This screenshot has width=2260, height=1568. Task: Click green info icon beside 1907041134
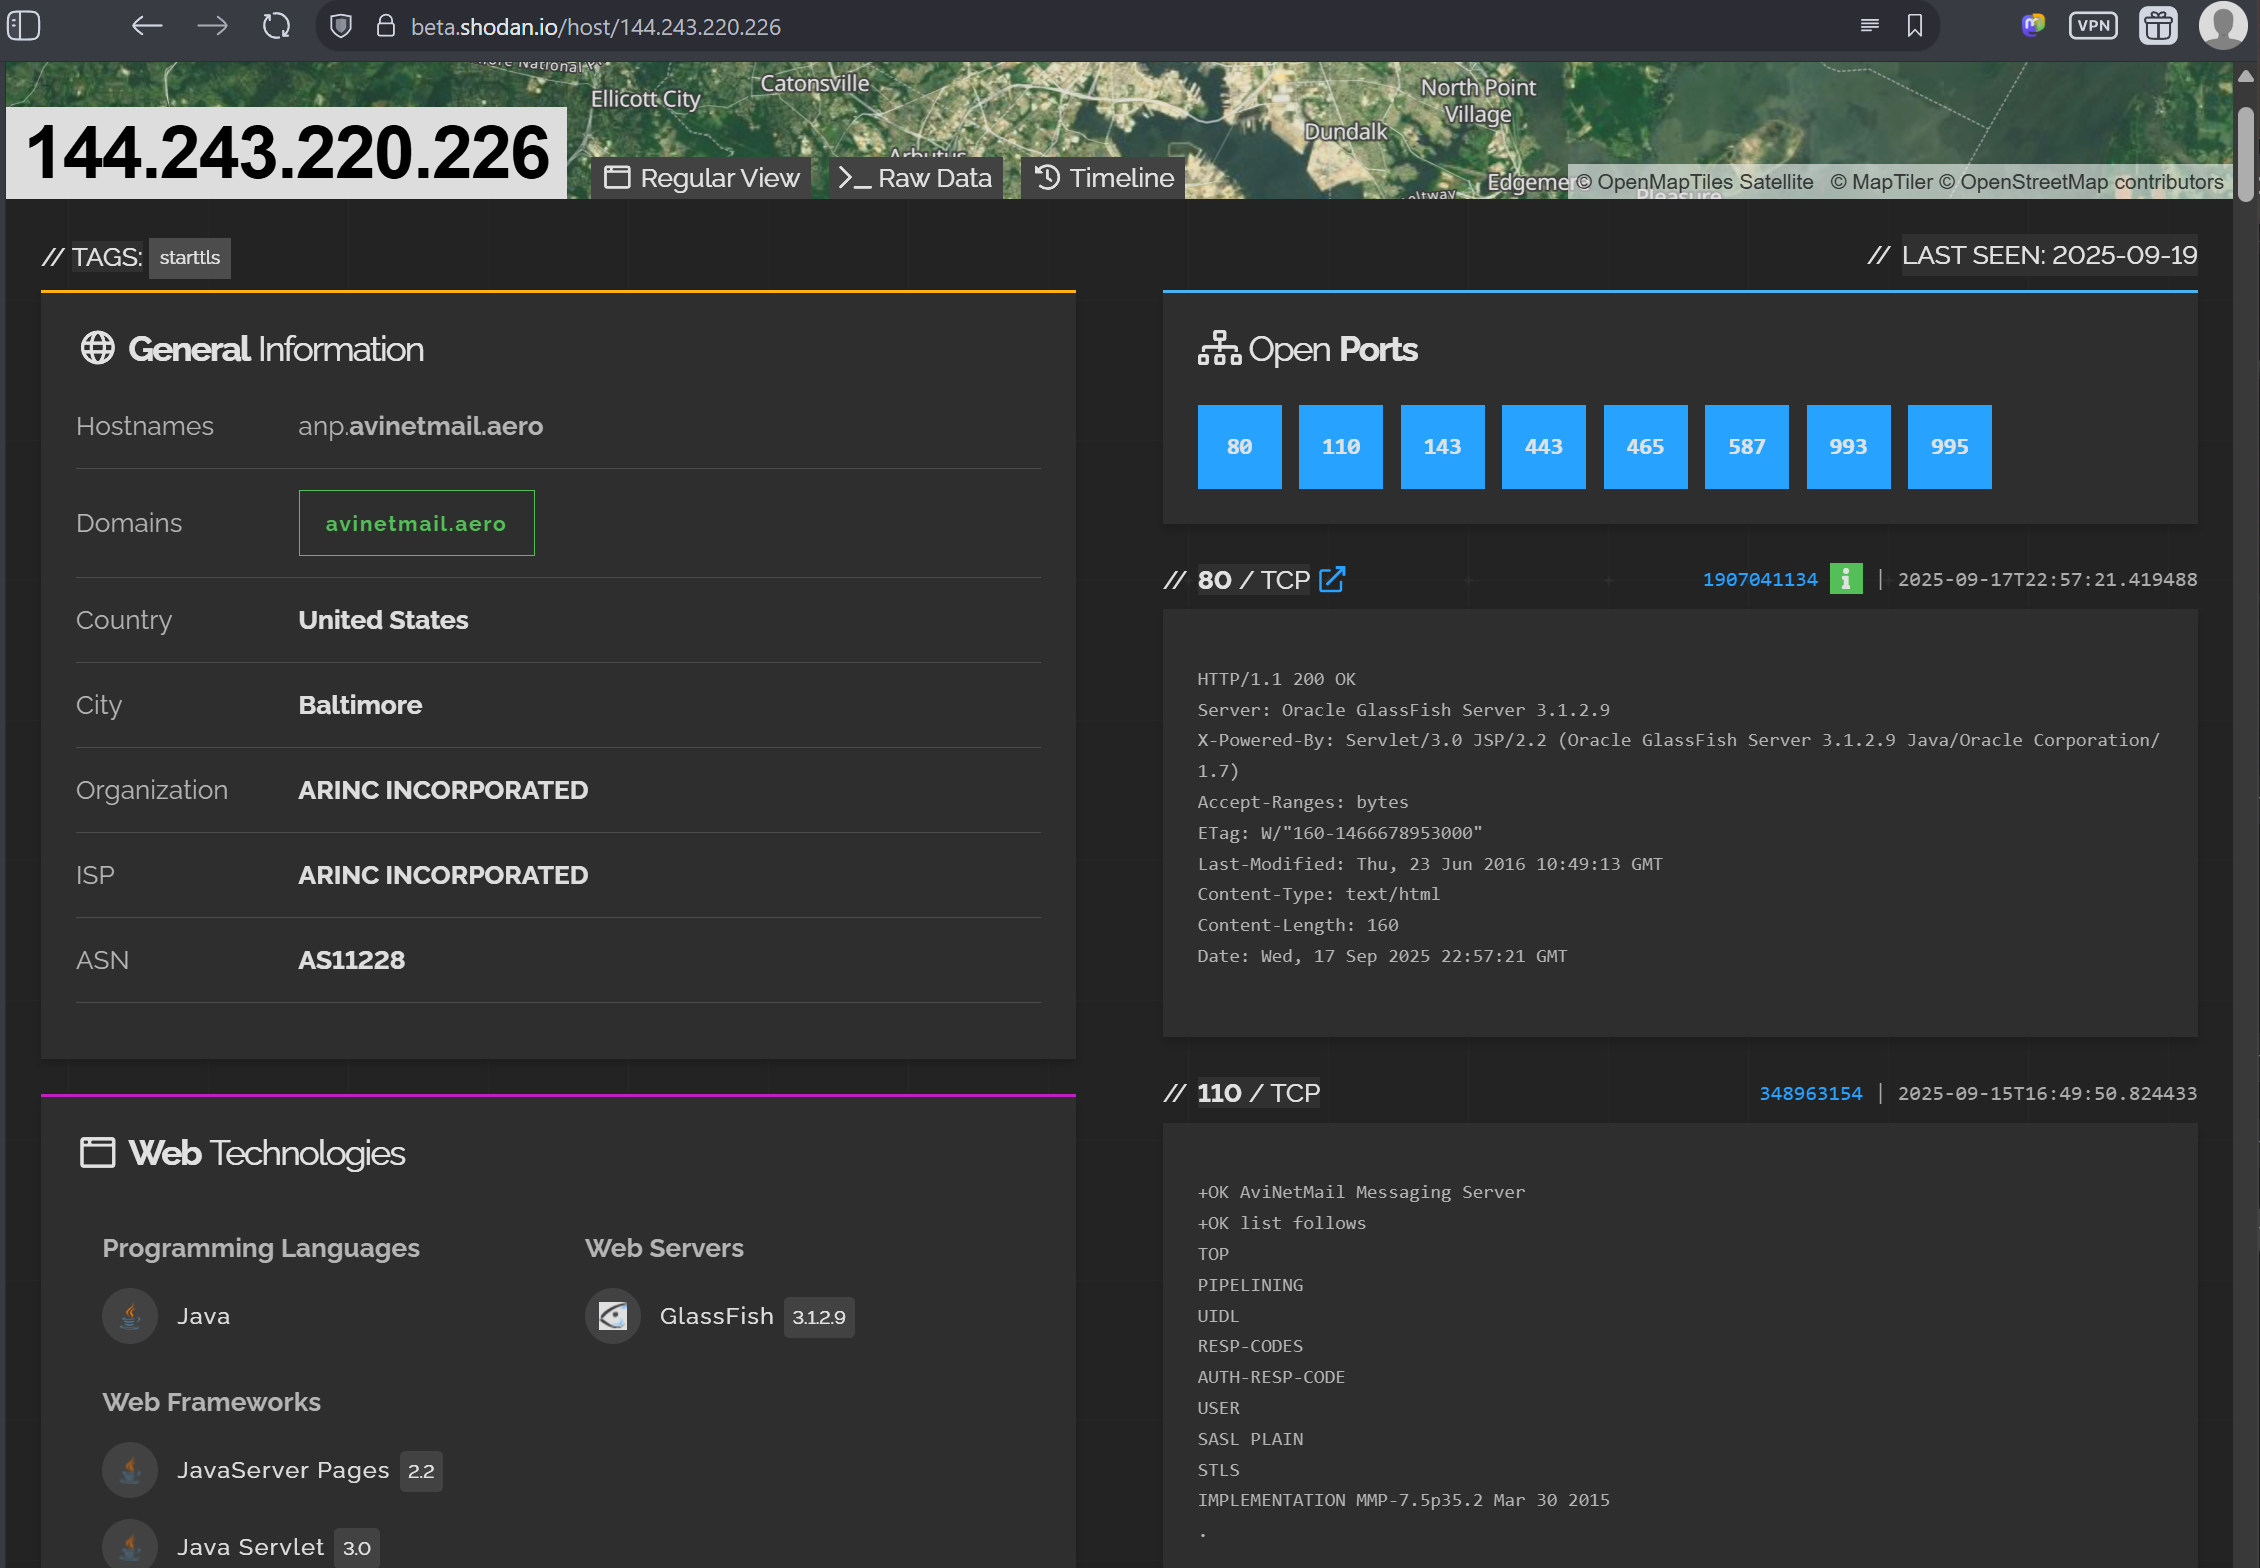(x=1845, y=579)
